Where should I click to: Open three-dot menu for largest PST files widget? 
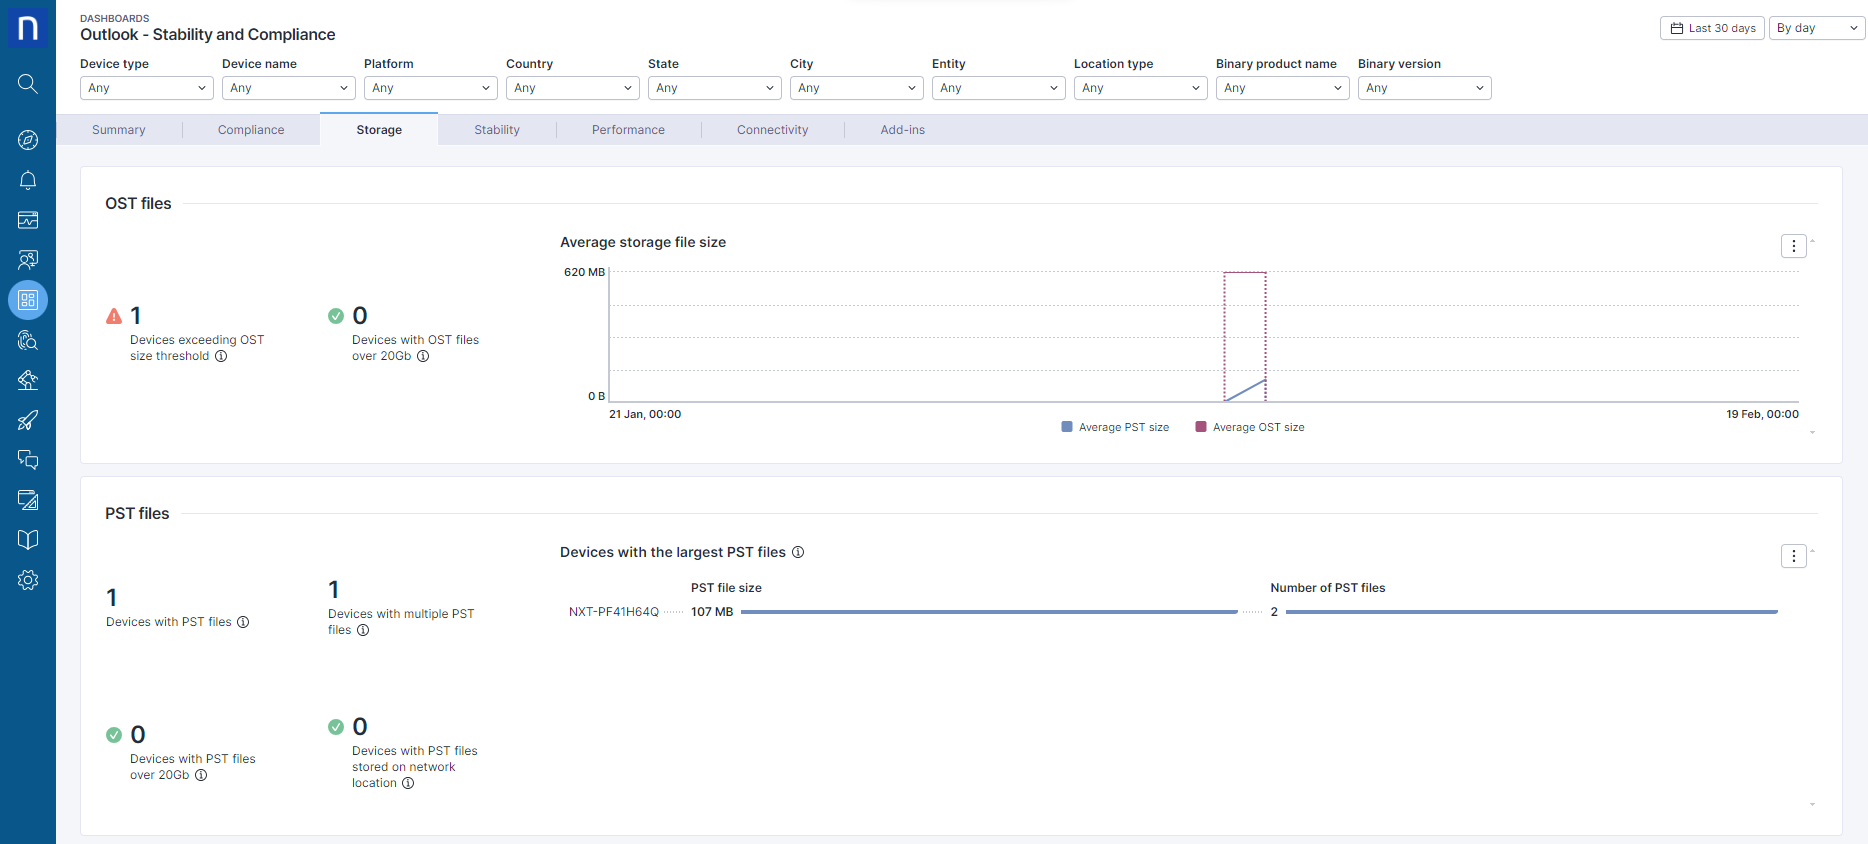tap(1794, 556)
